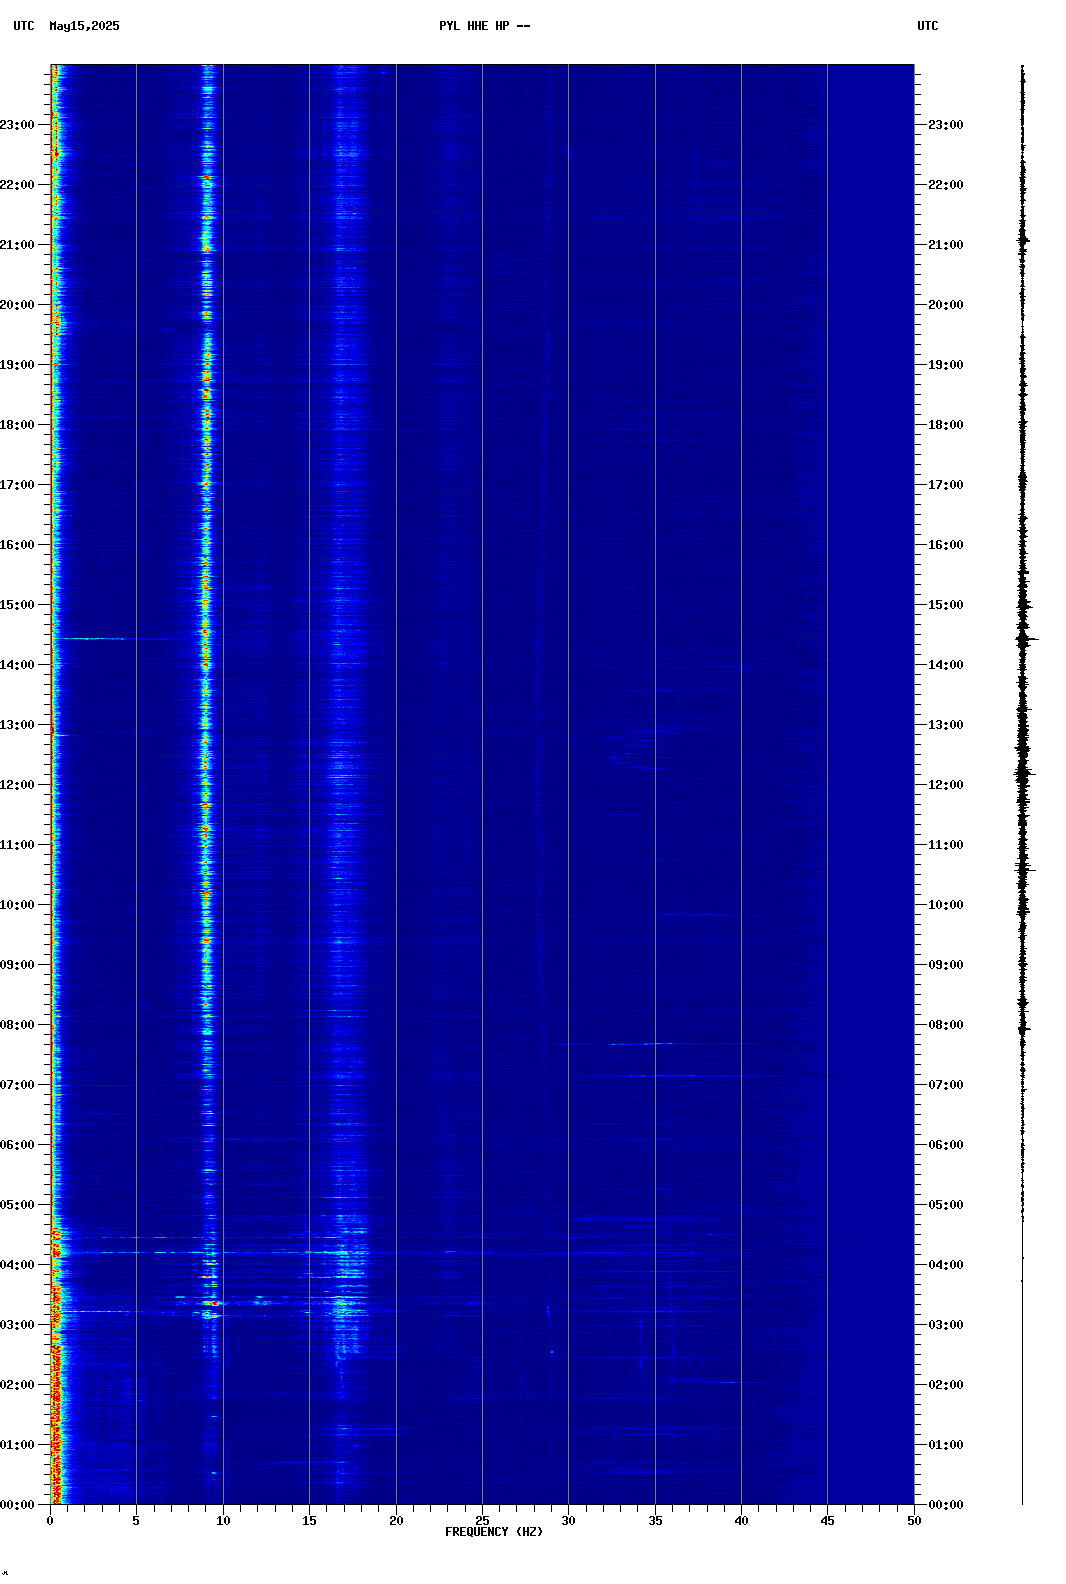The height and width of the screenshot is (1584, 1066).
Task: Click '05:00' on the right time axis
Action: pos(946,1205)
